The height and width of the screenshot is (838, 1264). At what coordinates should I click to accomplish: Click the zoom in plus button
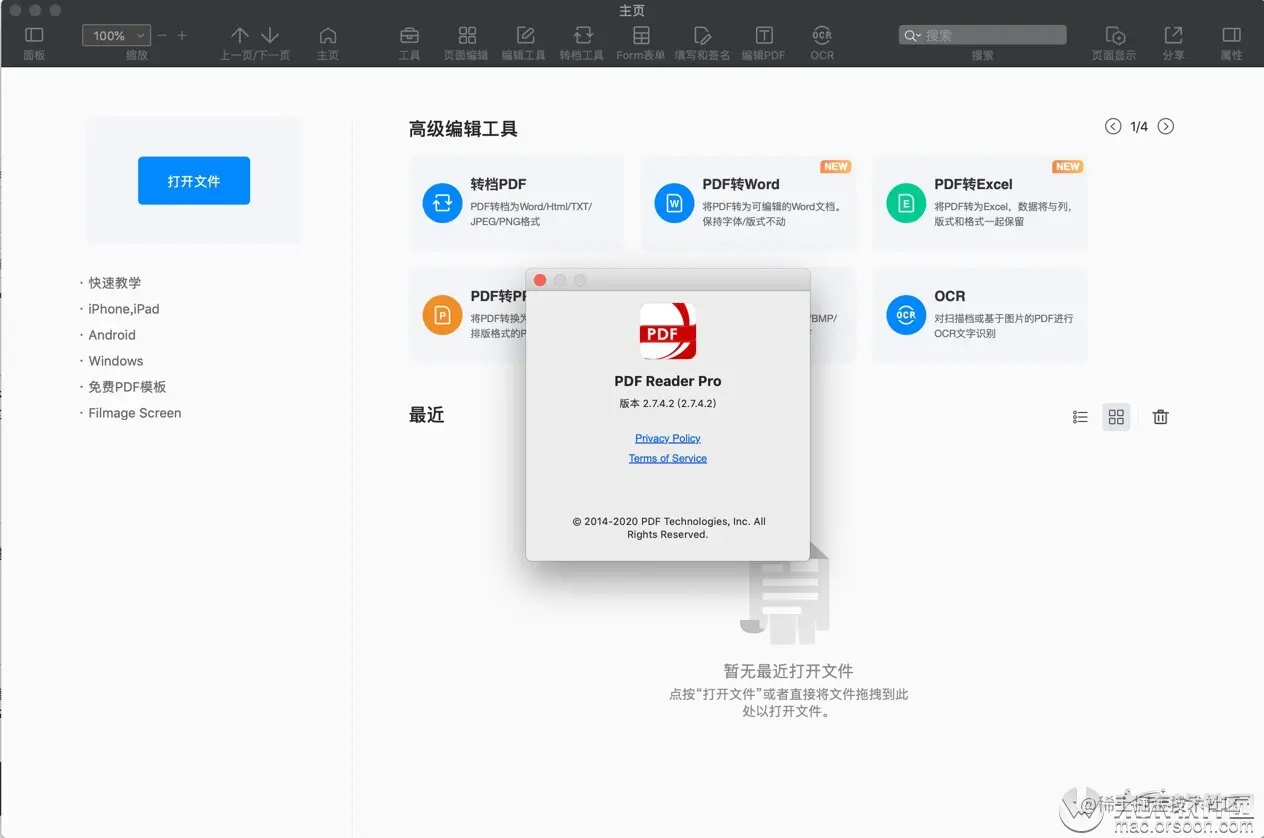point(182,35)
